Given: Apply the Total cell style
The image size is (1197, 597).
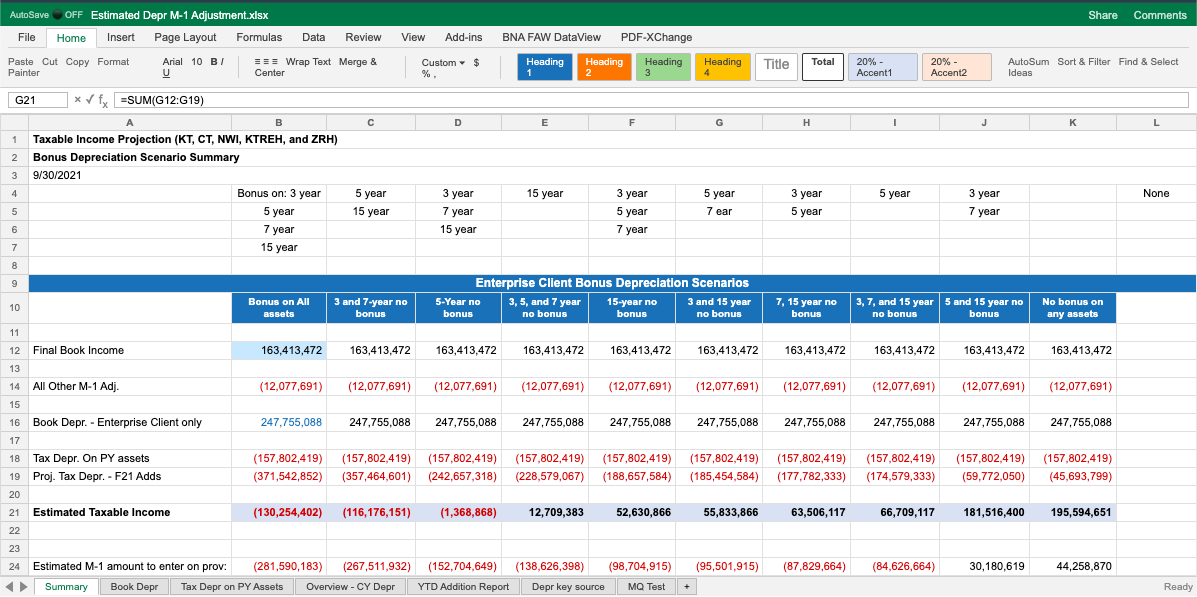Looking at the screenshot, I should pos(823,66).
